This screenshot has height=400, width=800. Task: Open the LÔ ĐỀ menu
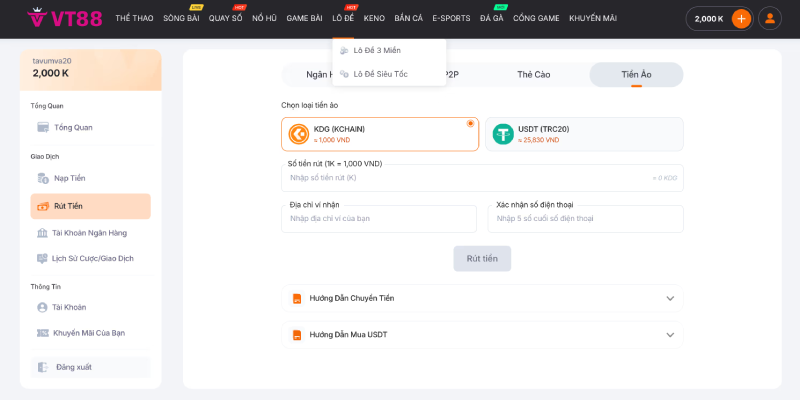tap(343, 18)
